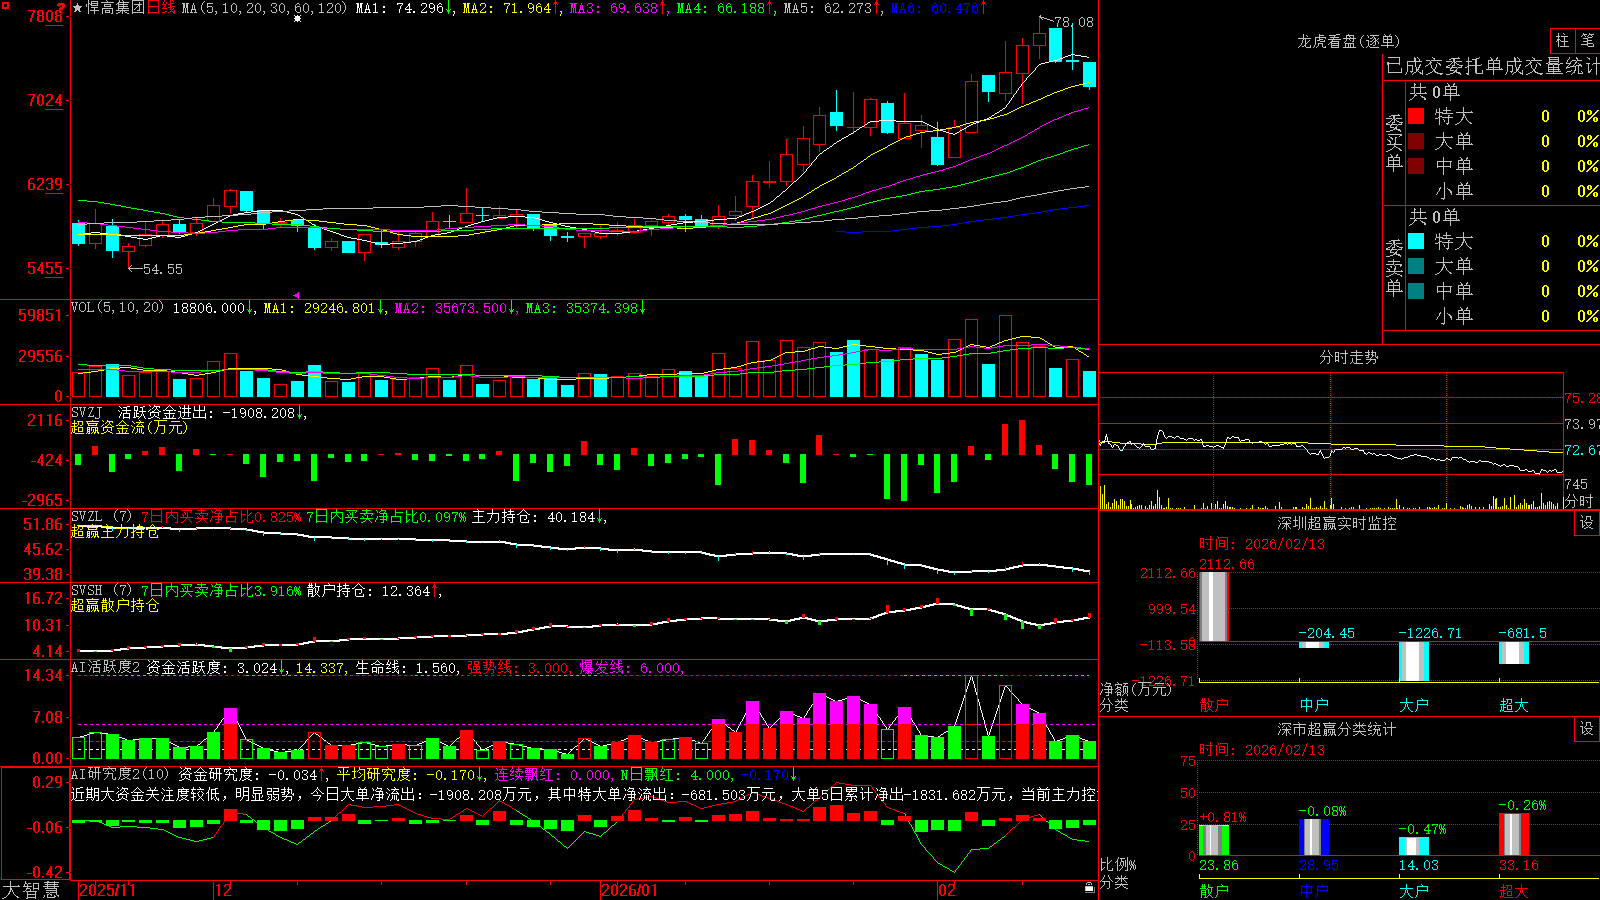Click the 02 month marker on the timeline
The height and width of the screenshot is (900, 1600).
[x=946, y=890]
